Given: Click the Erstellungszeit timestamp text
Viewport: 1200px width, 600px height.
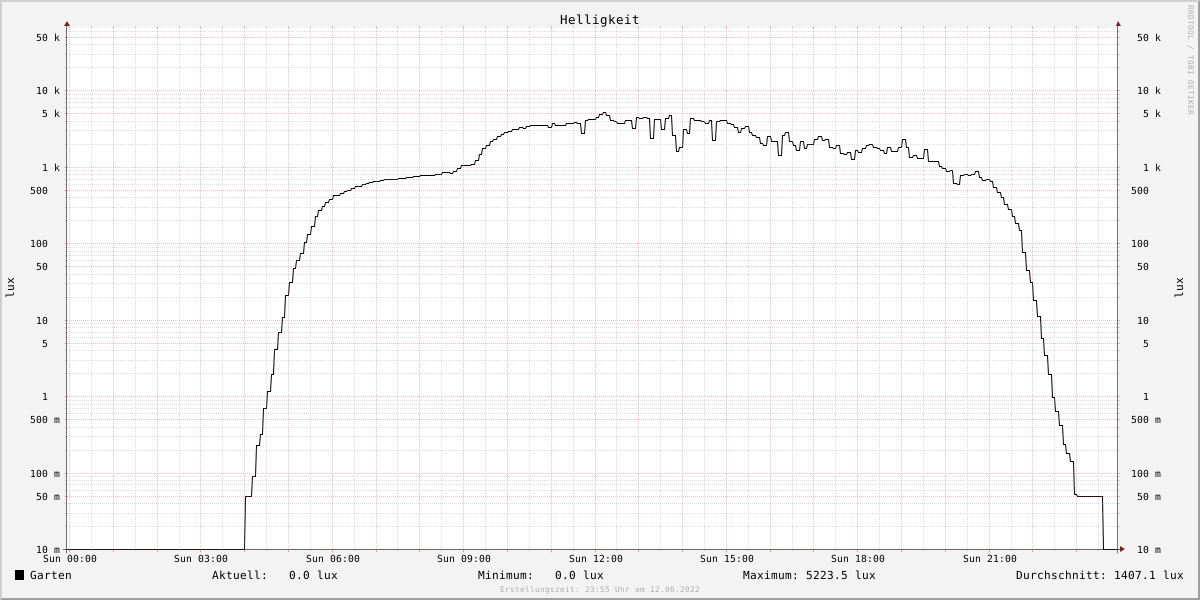Looking at the screenshot, I should [x=600, y=590].
